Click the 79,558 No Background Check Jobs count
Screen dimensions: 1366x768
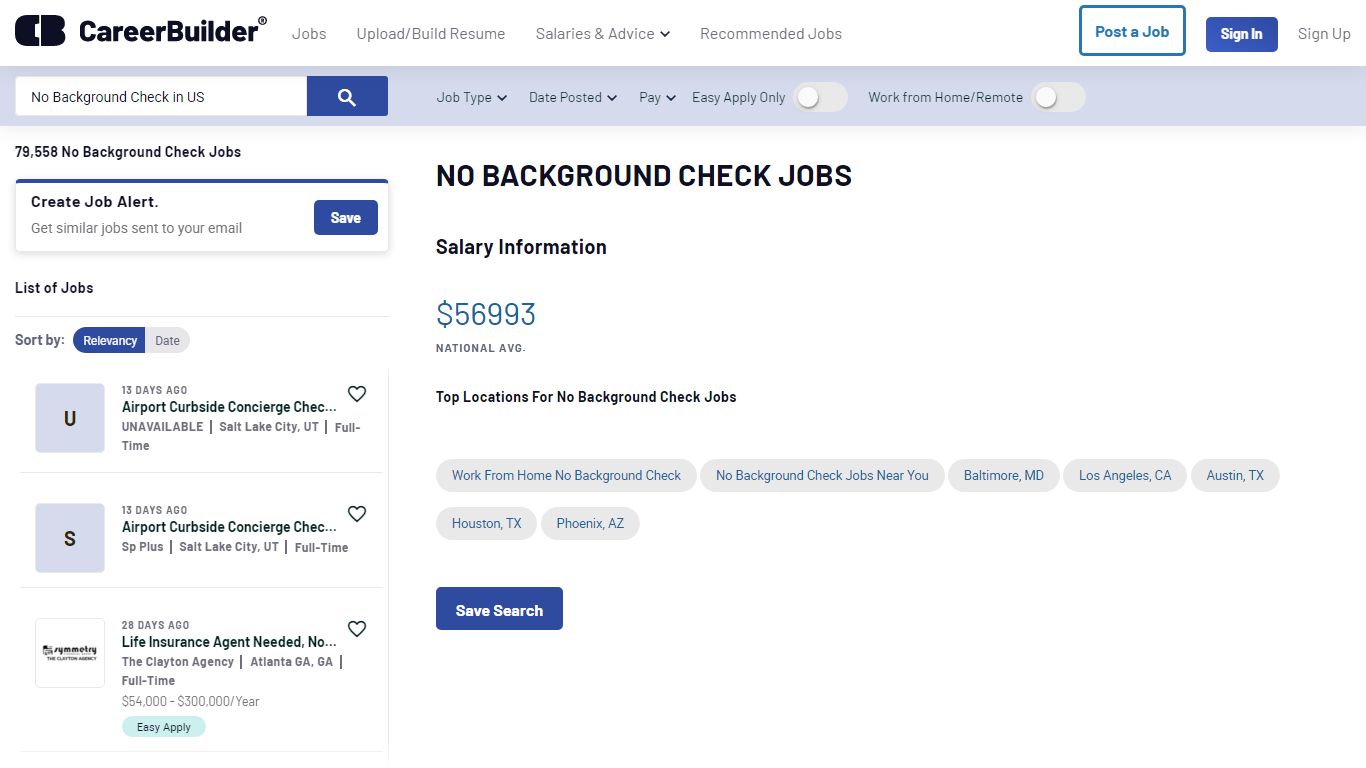[128, 152]
